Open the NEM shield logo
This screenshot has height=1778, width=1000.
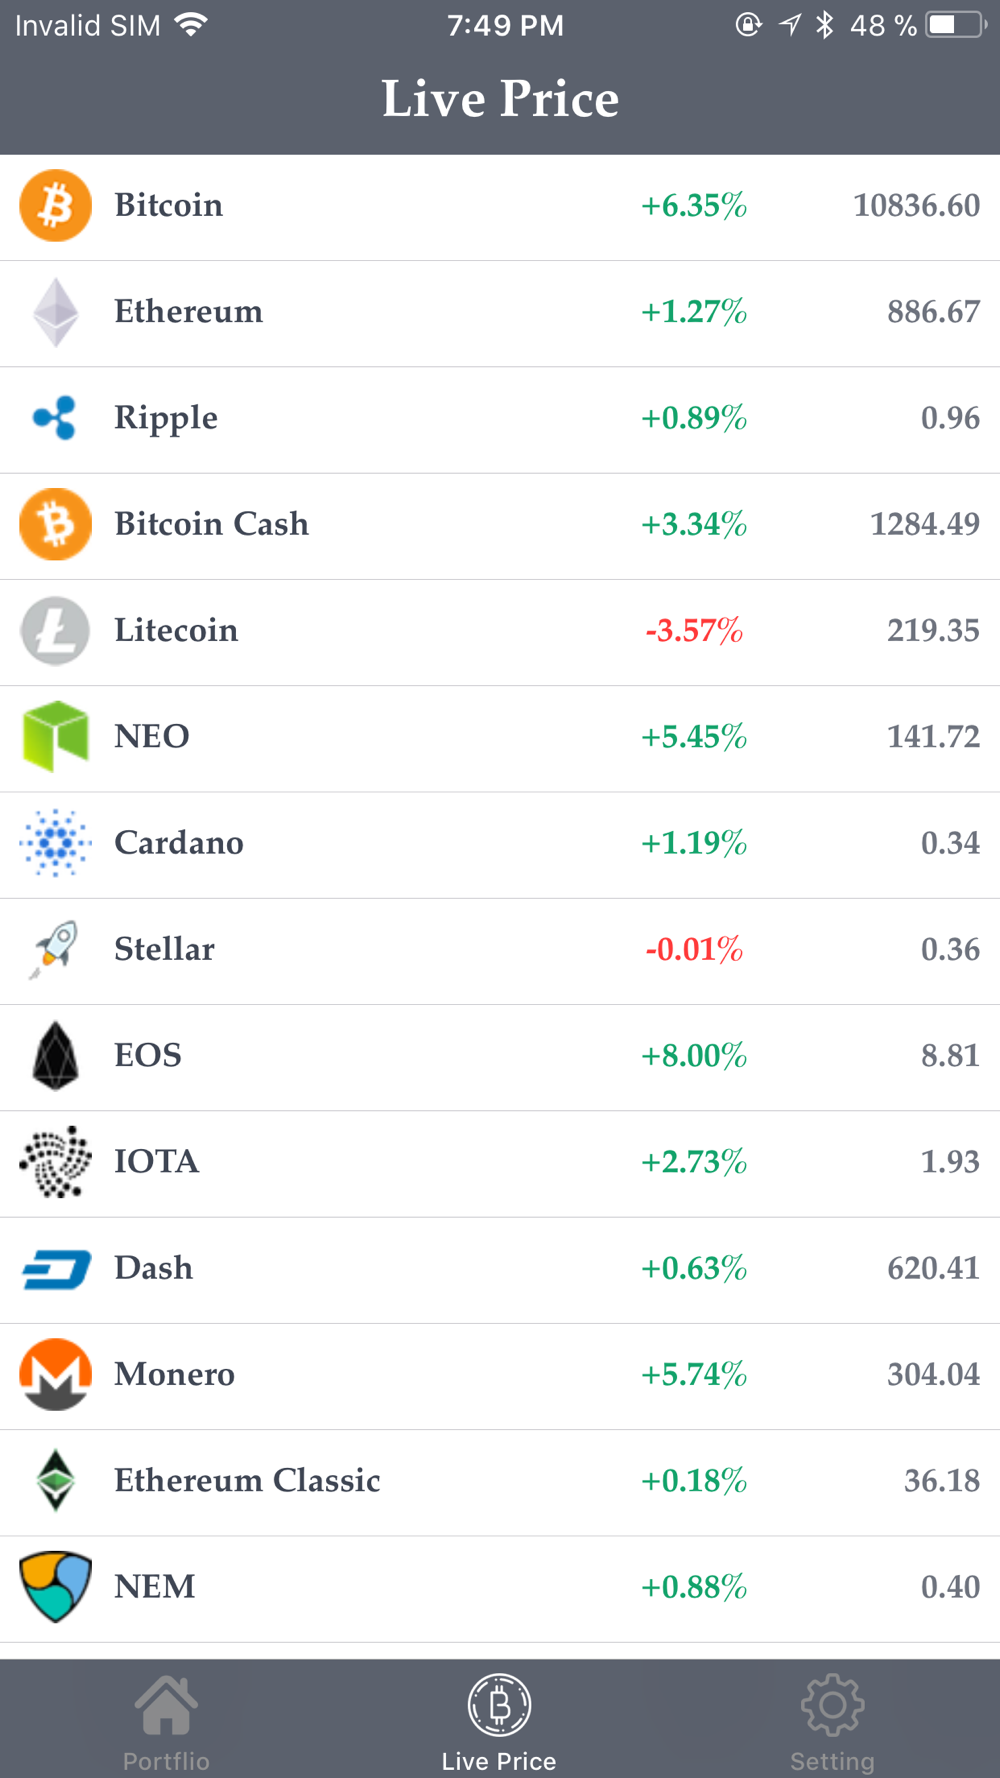pyautogui.click(x=56, y=1587)
